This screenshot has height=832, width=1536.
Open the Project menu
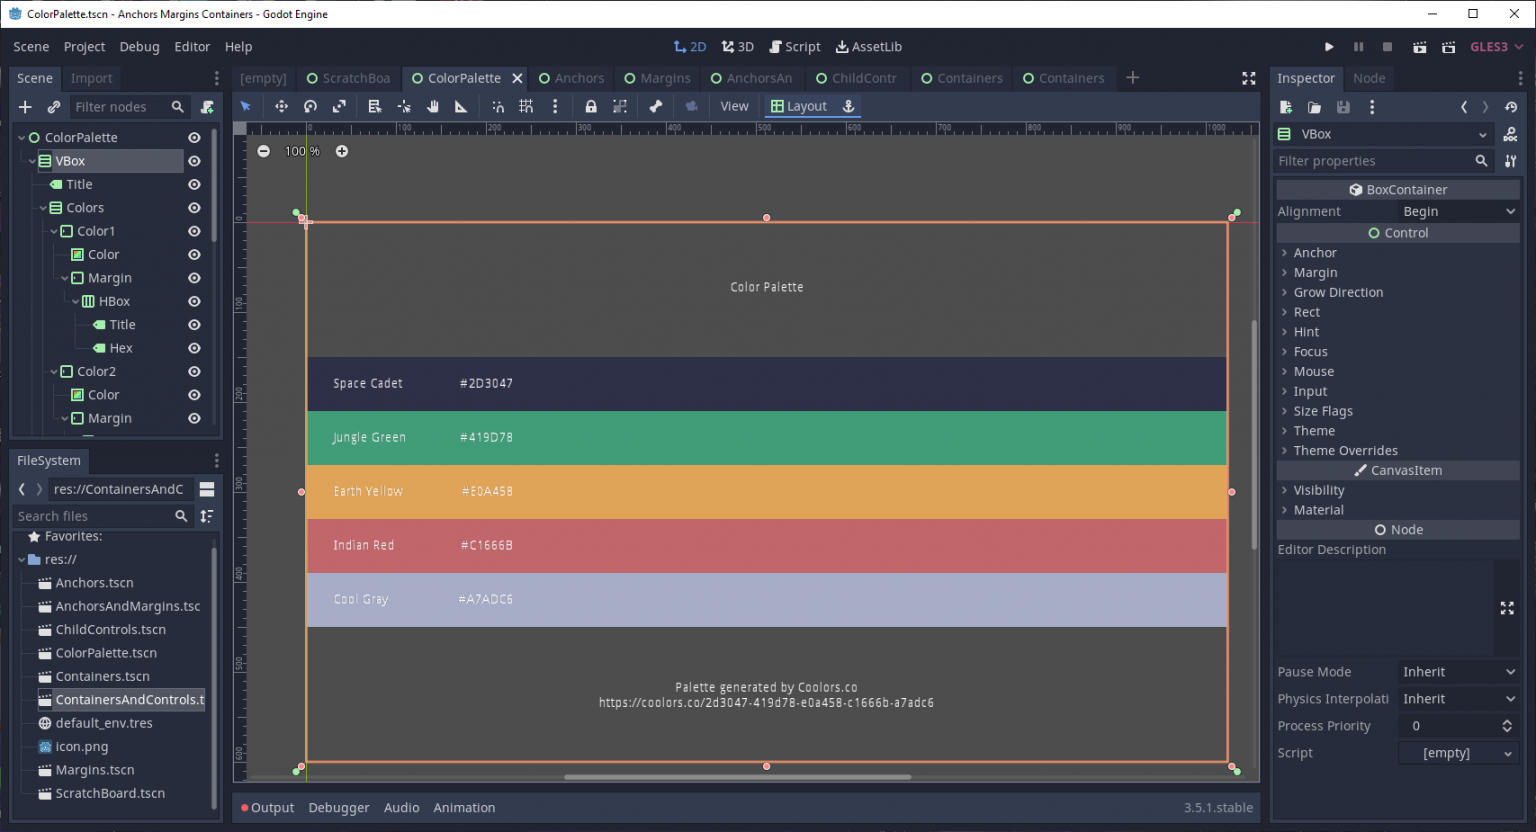84,46
